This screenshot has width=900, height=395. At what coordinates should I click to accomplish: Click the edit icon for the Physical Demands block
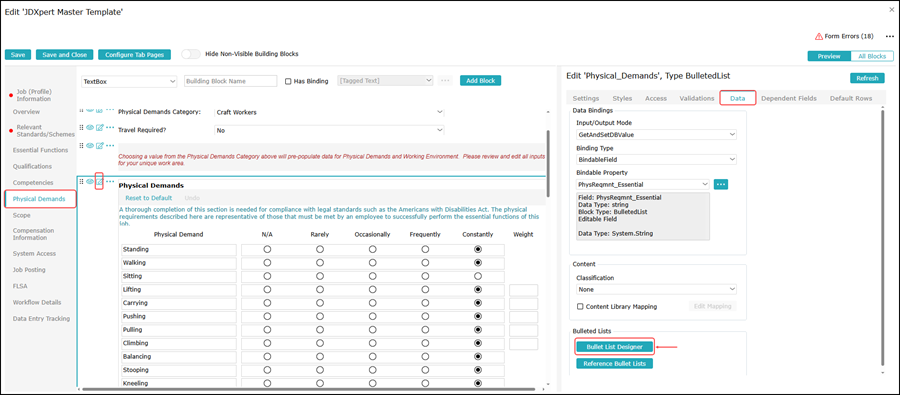tap(99, 182)
